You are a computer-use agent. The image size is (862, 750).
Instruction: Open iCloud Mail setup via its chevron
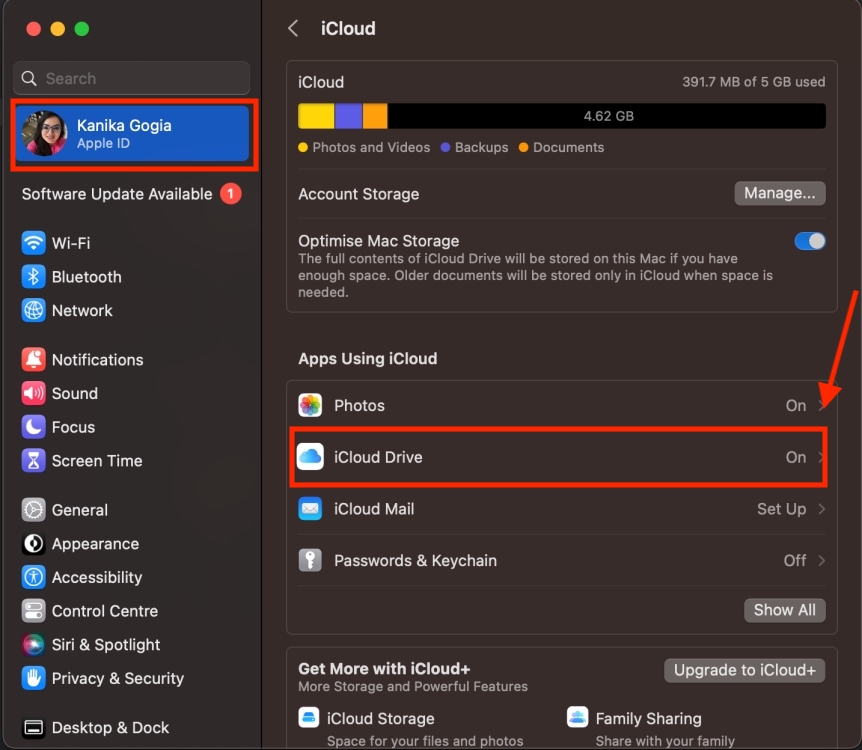click(x=821, y=509)
